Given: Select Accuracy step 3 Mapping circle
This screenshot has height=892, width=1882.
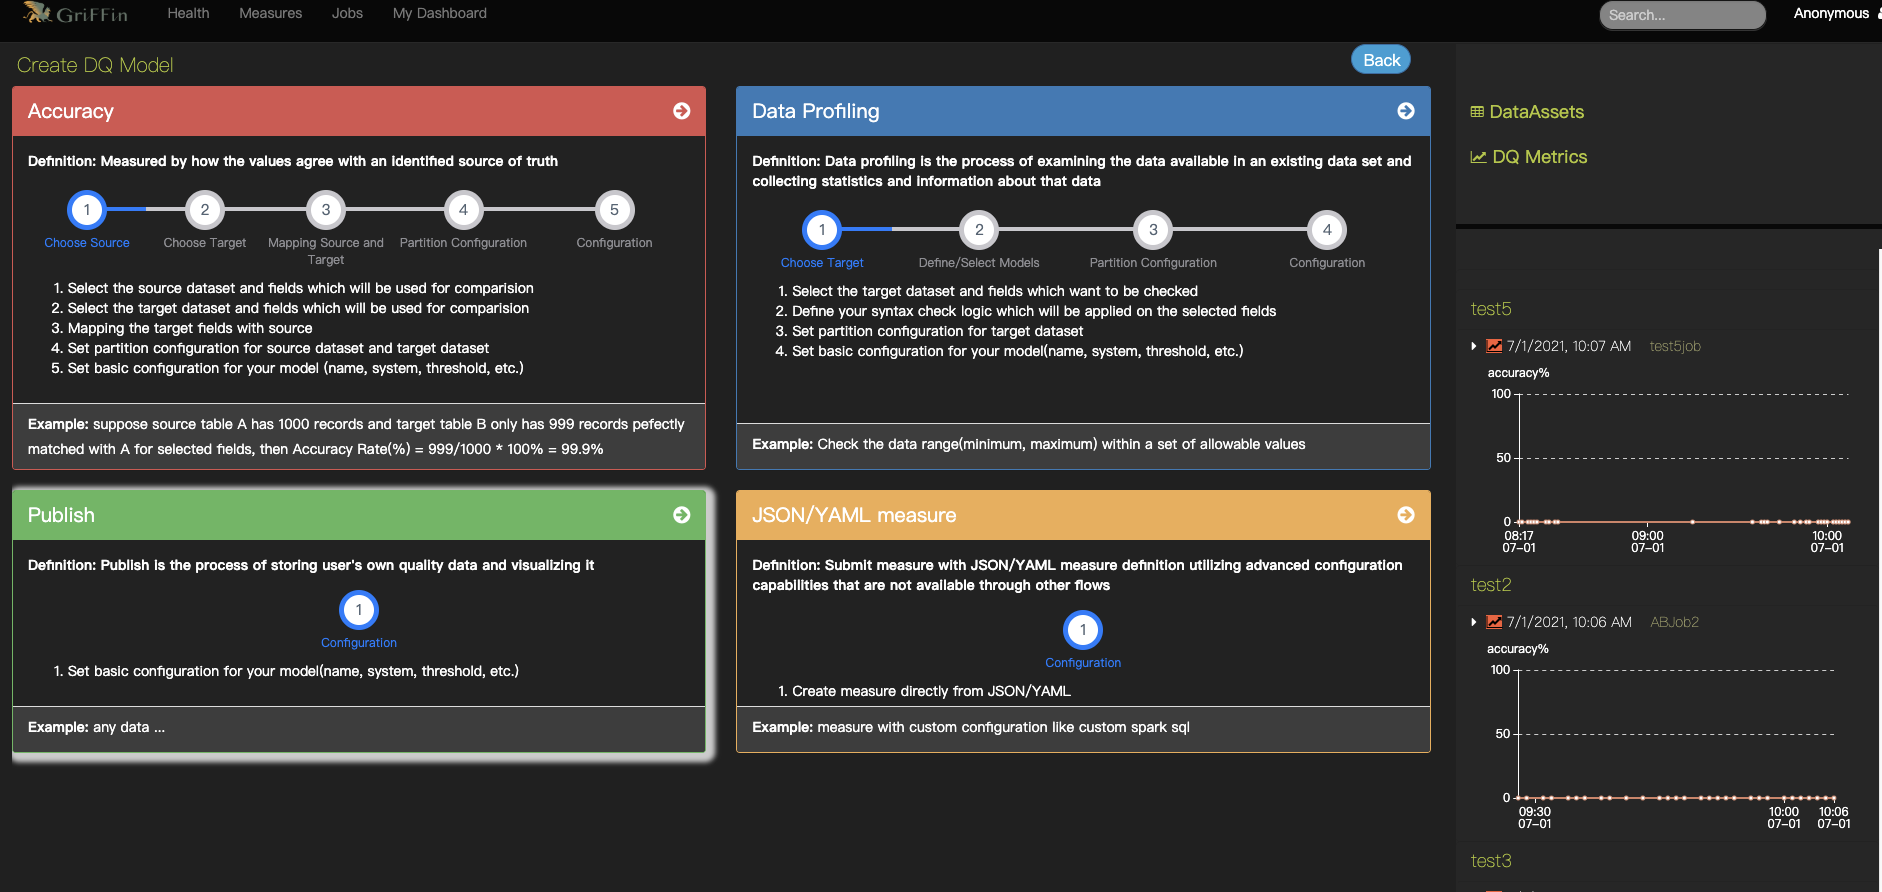Looking at the screenshot, I should (x=326, y=210).
